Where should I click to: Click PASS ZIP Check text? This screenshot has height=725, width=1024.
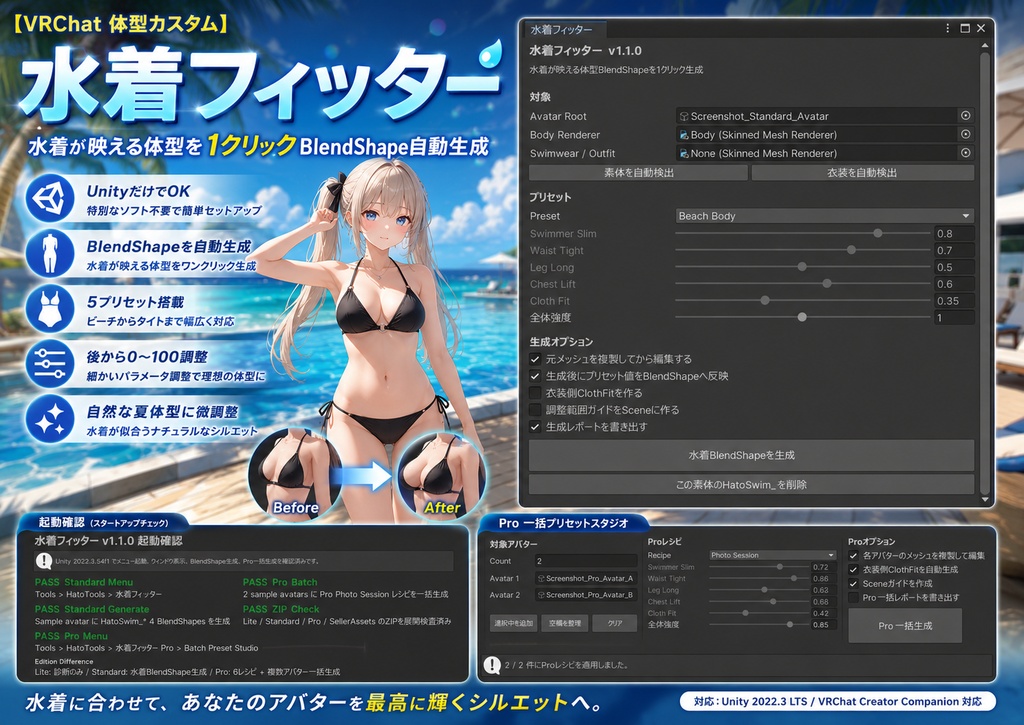coord(281,609)
